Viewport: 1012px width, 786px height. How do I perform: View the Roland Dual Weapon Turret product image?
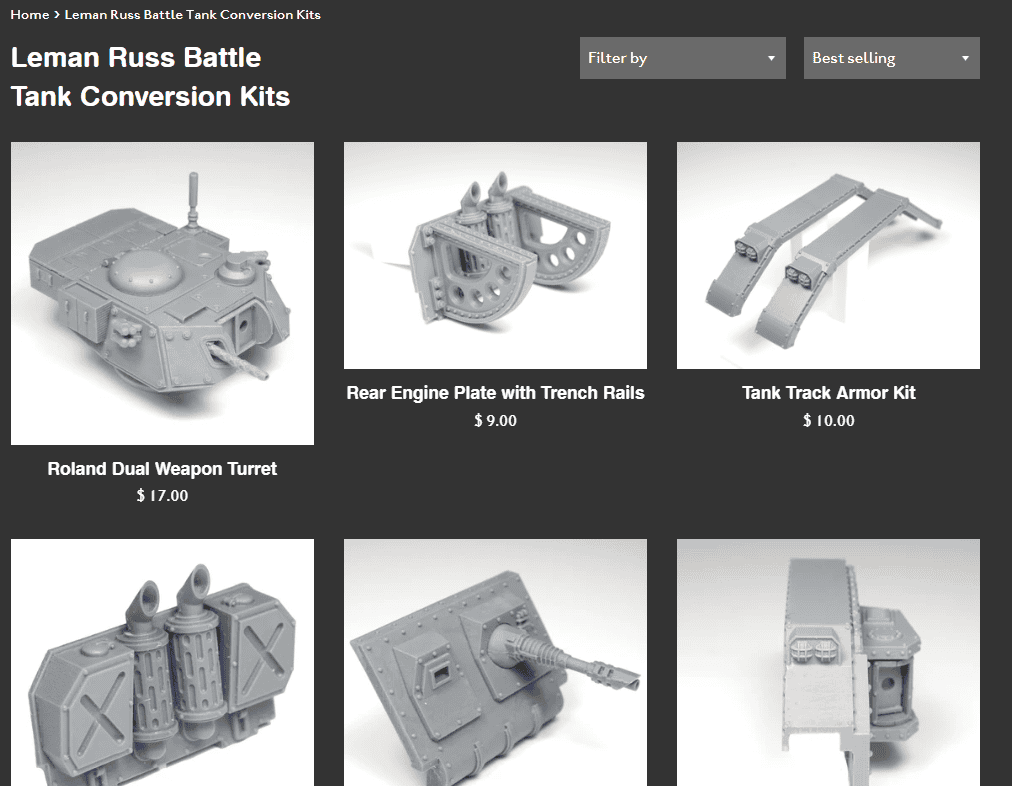[163, 294]
